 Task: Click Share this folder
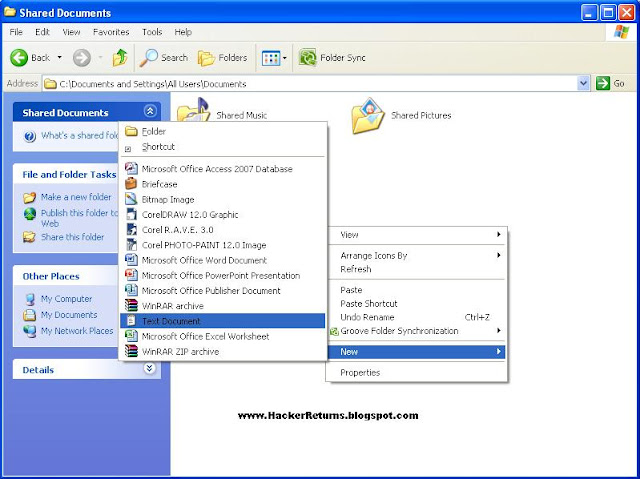(x=72, y=237)
